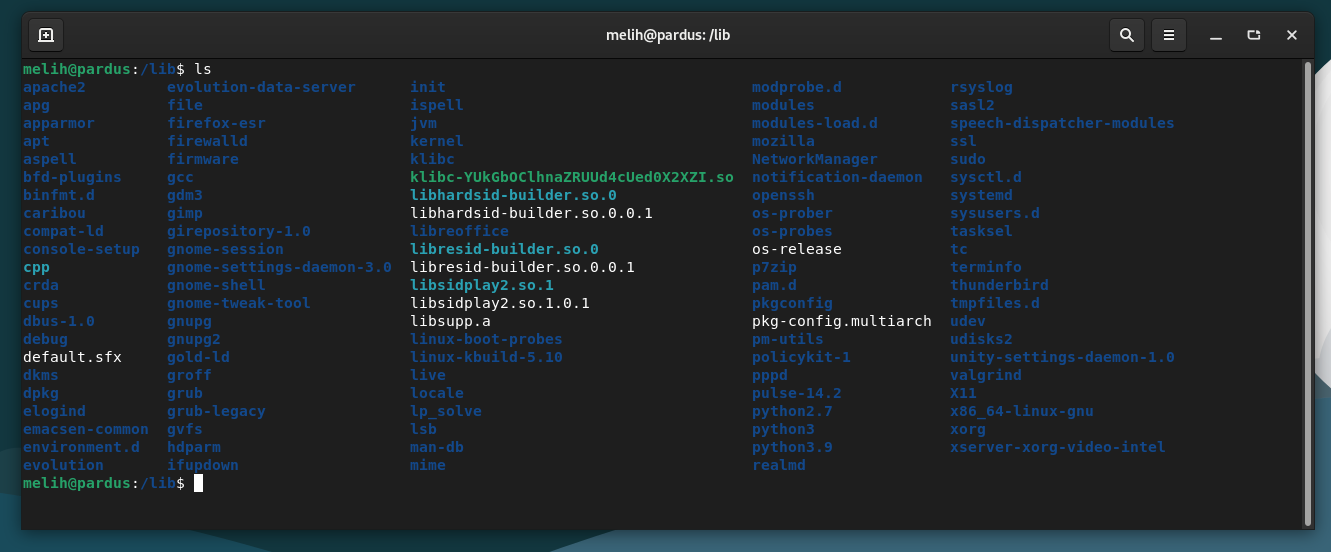The image size is (1331, 552).
Task: Click the 'modules-load.d' entry
Action: [815, 123]
